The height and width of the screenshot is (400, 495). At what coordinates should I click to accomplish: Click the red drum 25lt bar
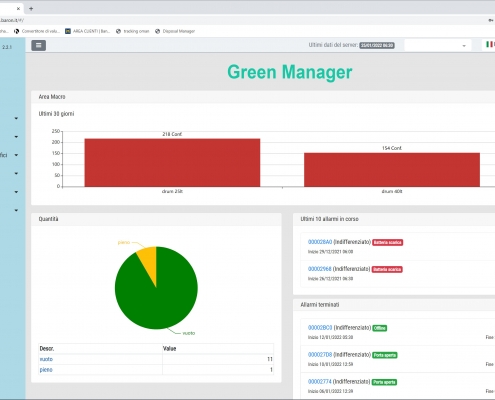(172, 163)
